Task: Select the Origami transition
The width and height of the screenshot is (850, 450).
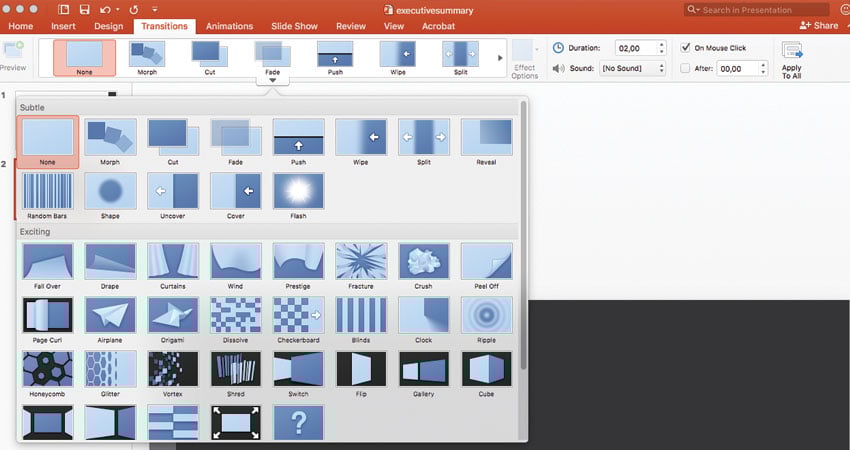Action: pos(173,320)
